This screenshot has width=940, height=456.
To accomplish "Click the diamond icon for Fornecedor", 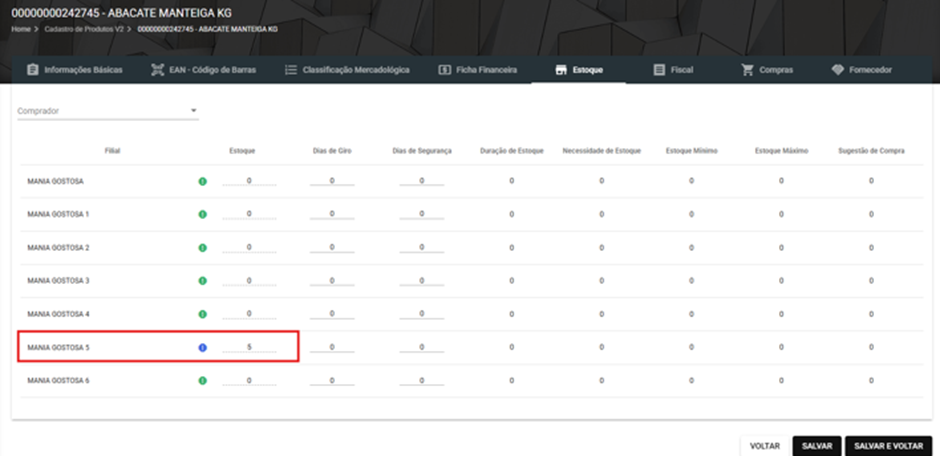I will 837,70.
